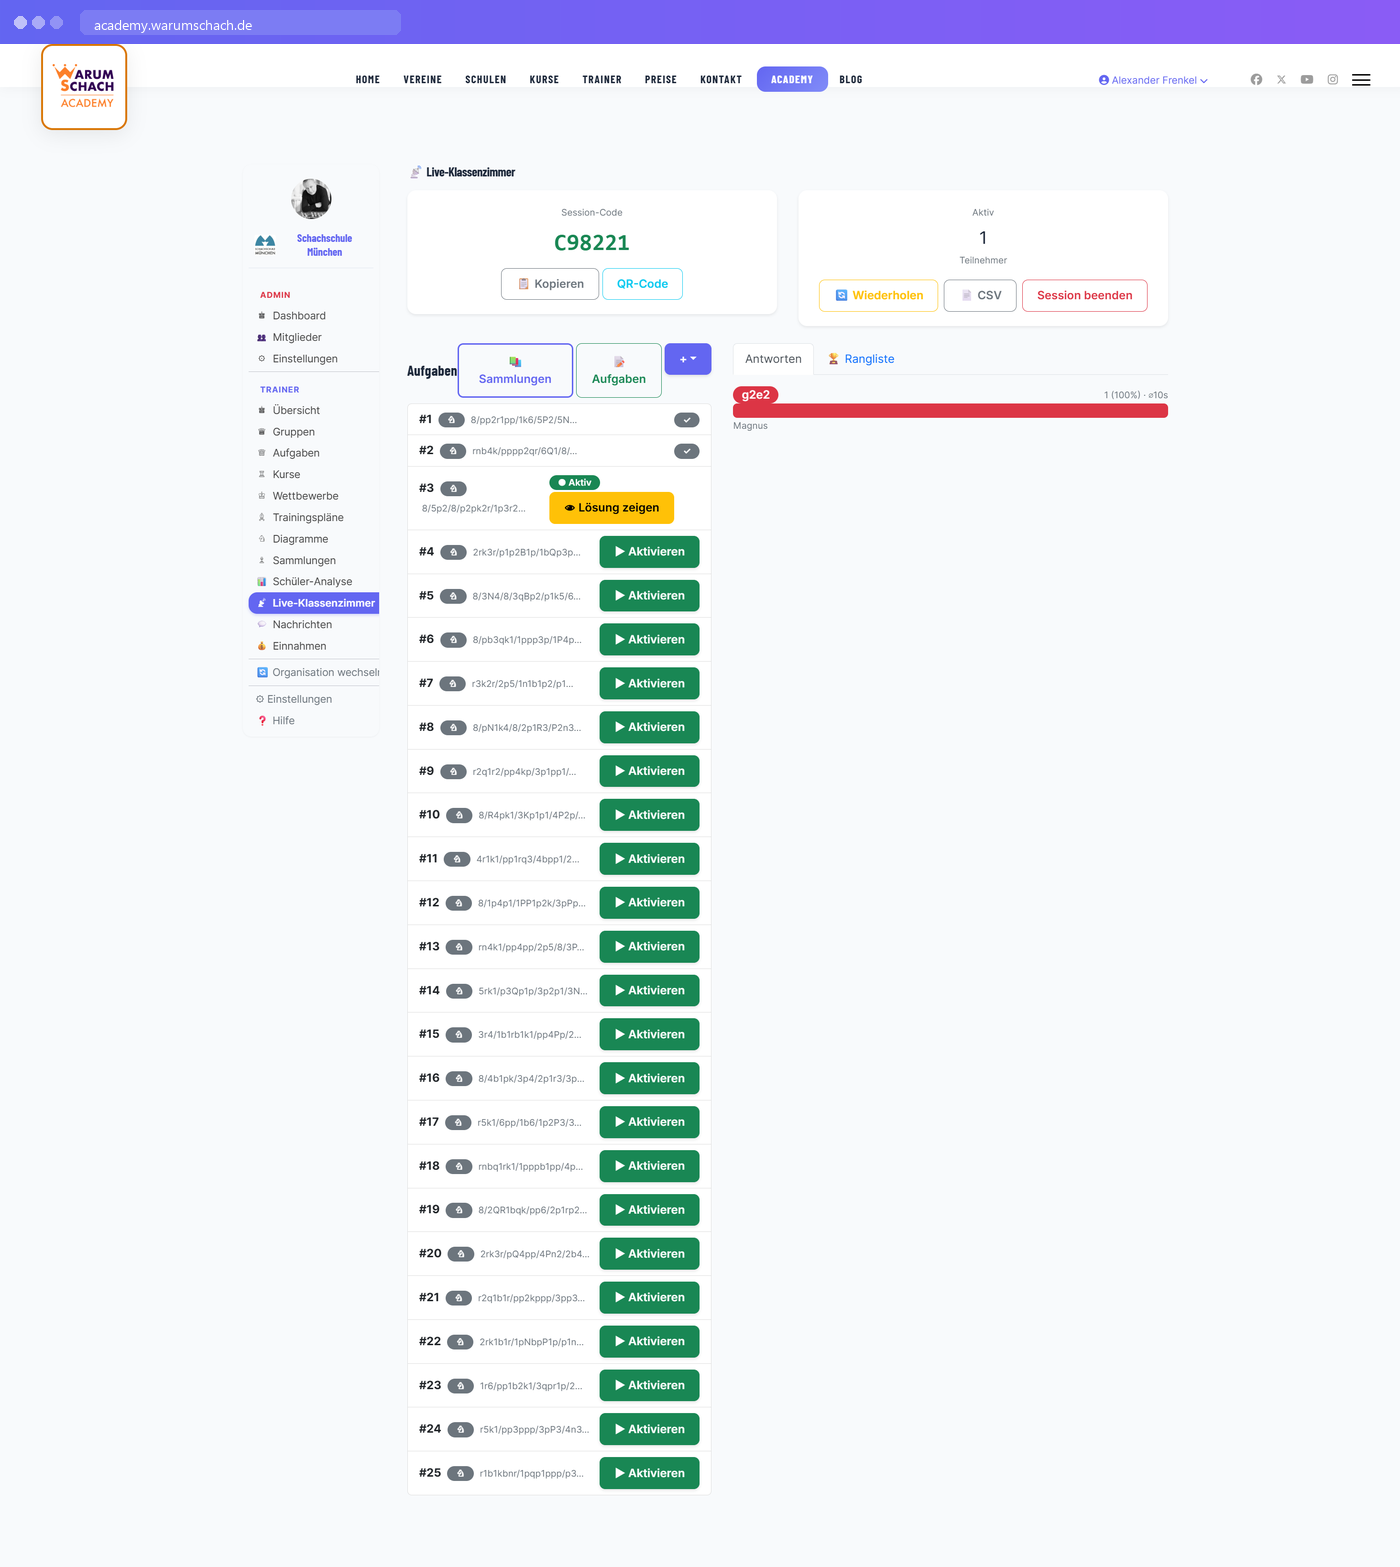1400x1567 pixels.
Task: Open Mitglieder in the sidebar
Action: click(297, 337)
